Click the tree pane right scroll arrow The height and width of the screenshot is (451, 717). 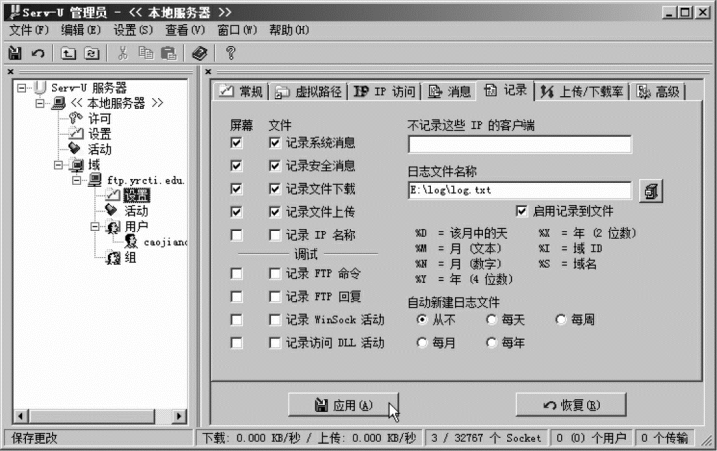point(179,416)
